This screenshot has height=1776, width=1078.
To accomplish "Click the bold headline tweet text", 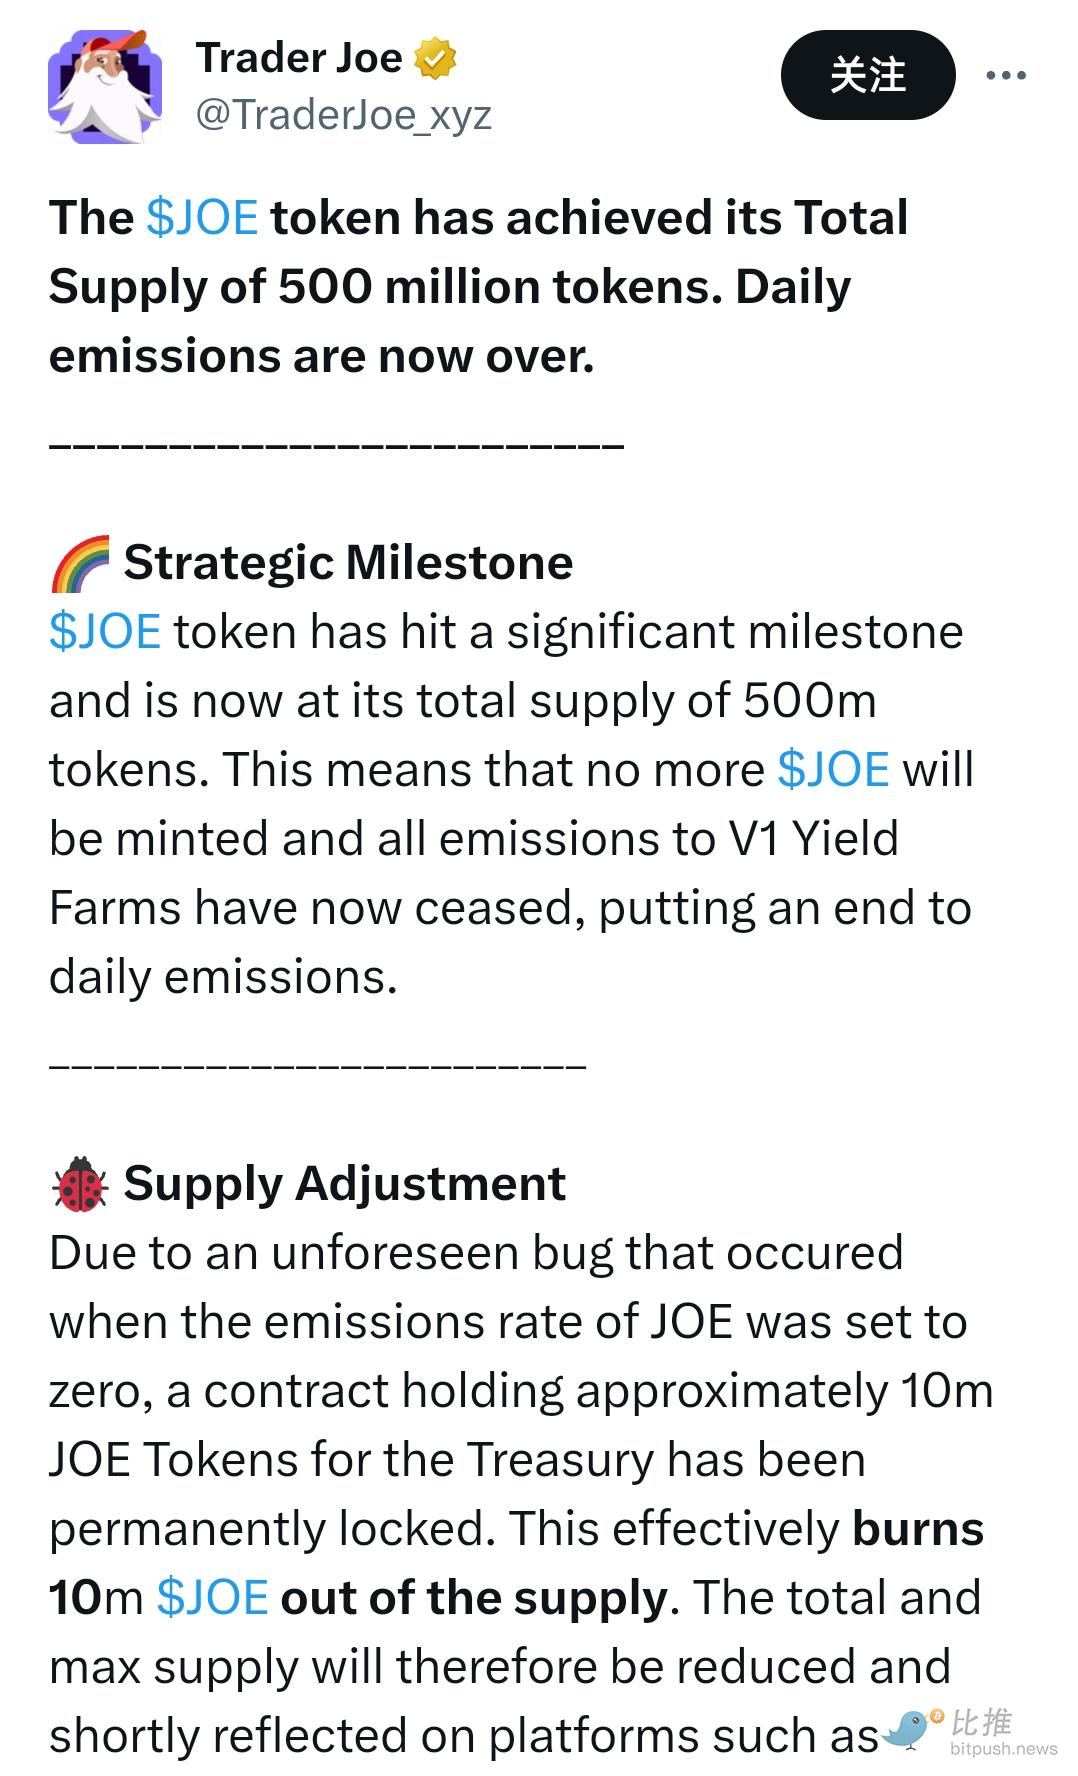I will pyautogui.click(x=479, y=287).
